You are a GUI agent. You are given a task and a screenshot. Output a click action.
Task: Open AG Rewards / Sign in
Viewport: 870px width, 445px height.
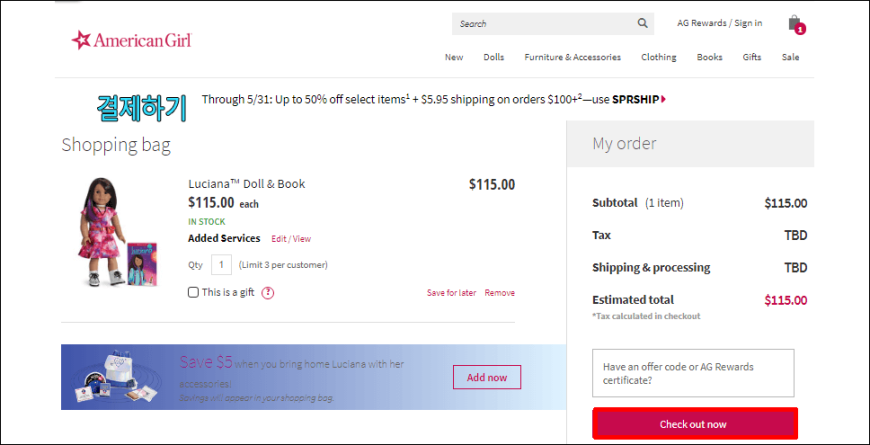[719, 23]
